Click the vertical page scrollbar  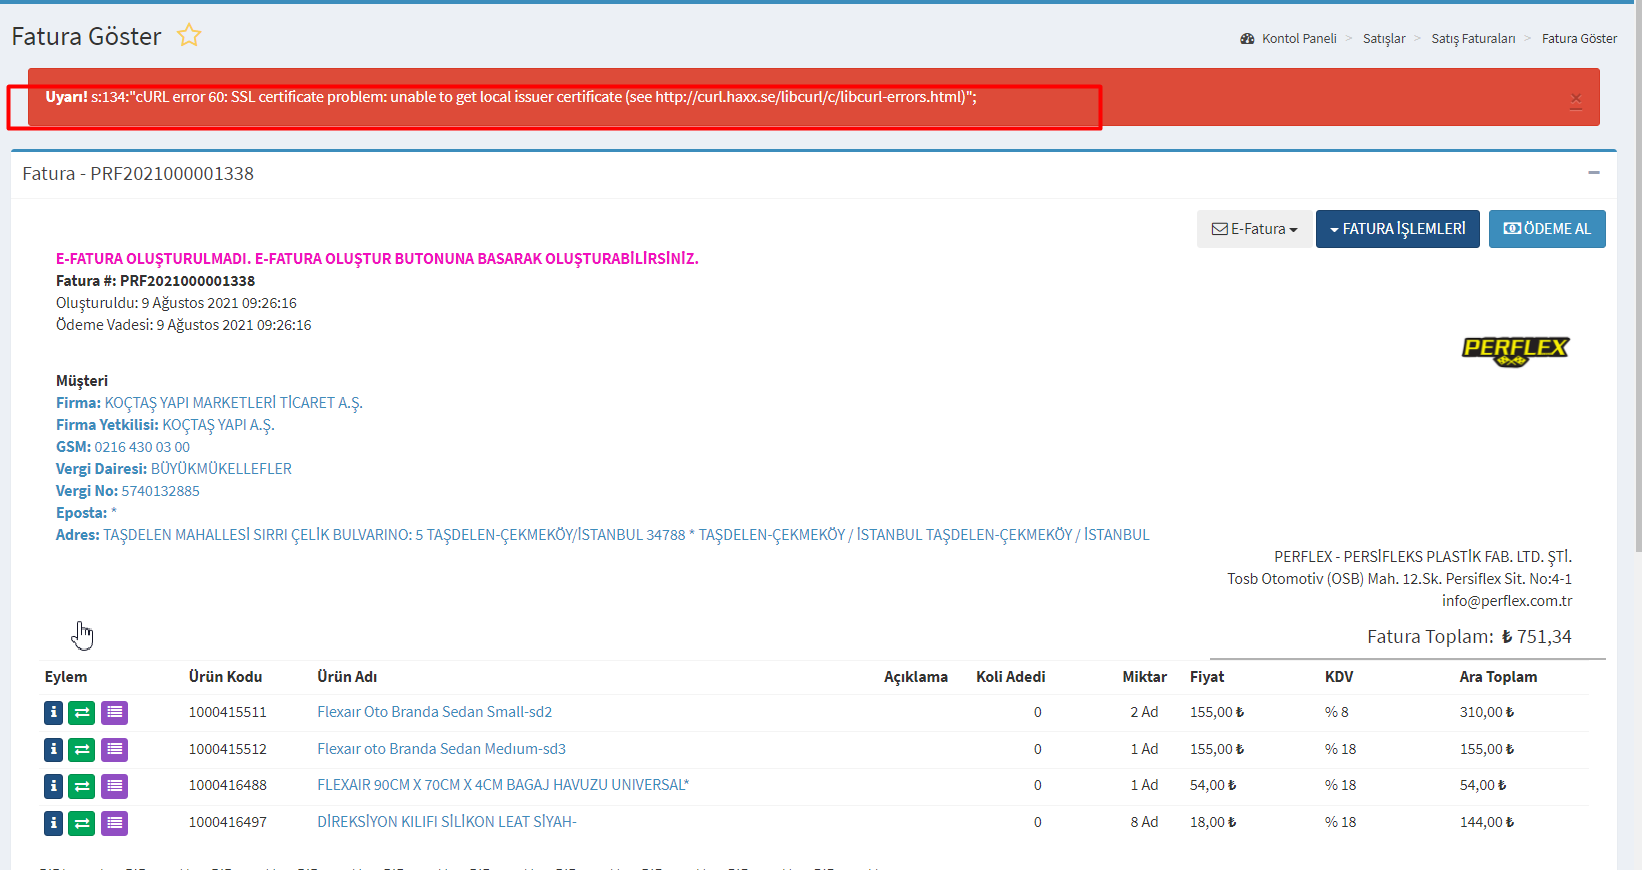coord(1637,300)
